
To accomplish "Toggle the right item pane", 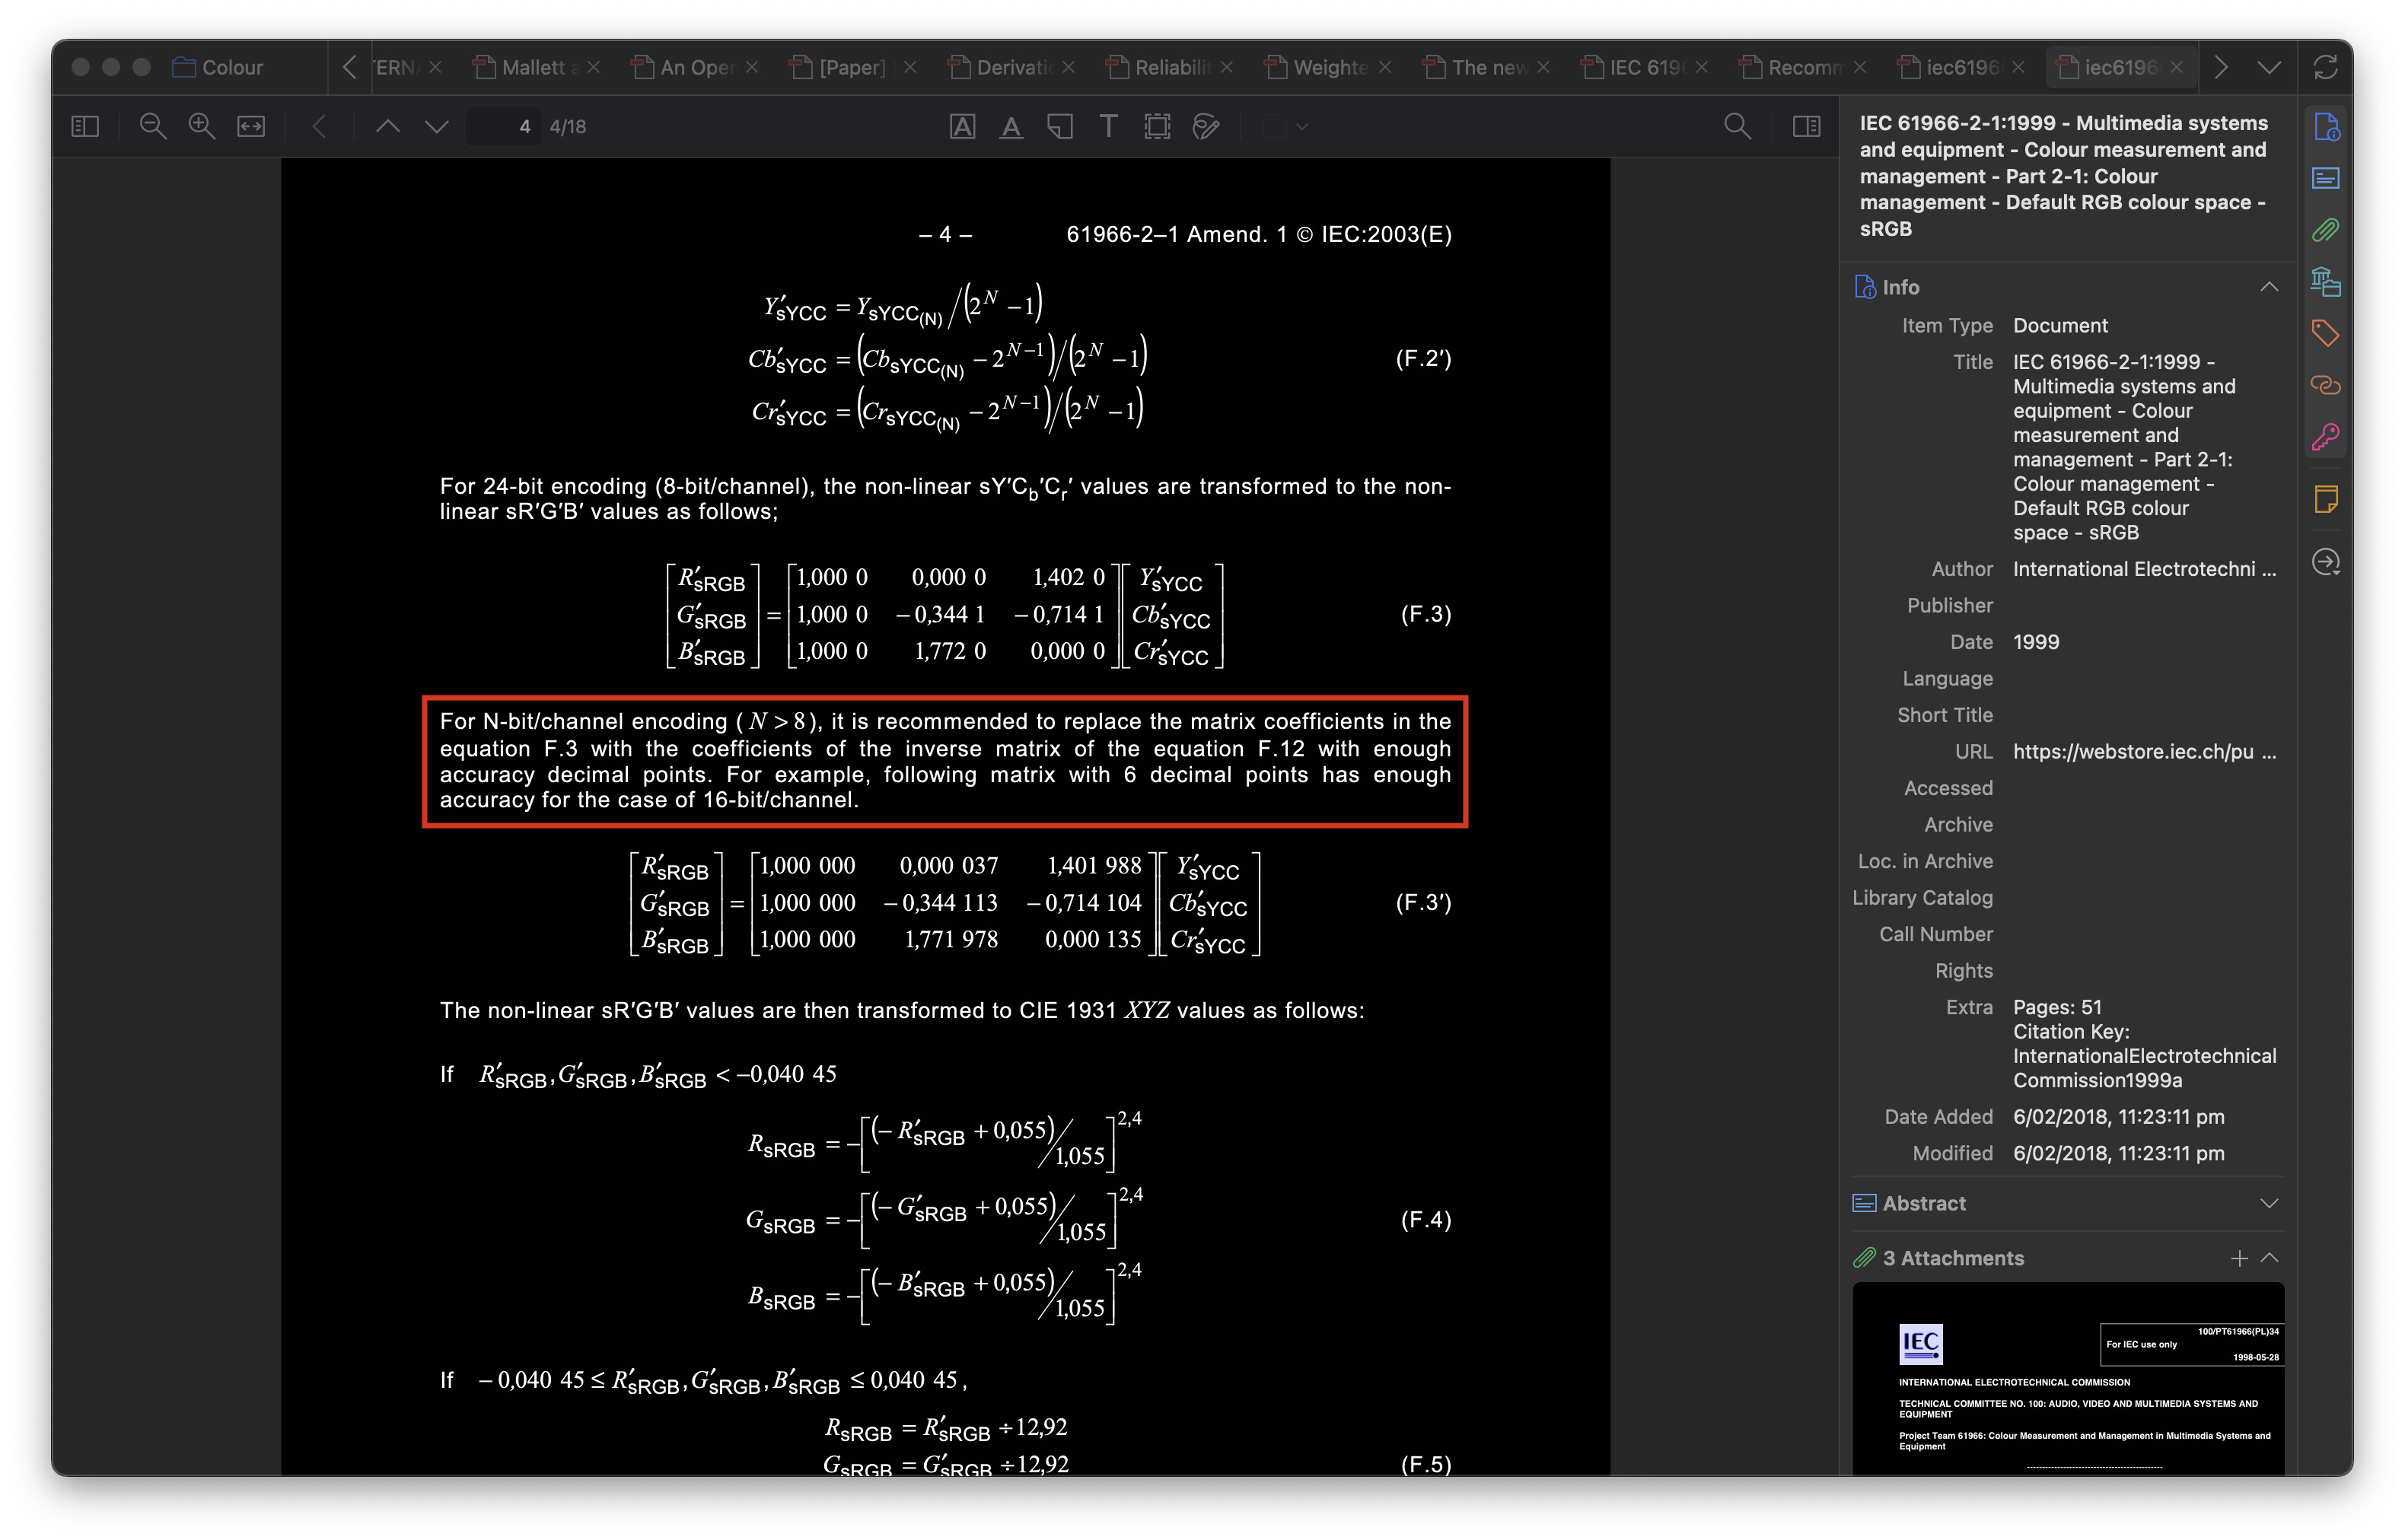I will 1806,126.
